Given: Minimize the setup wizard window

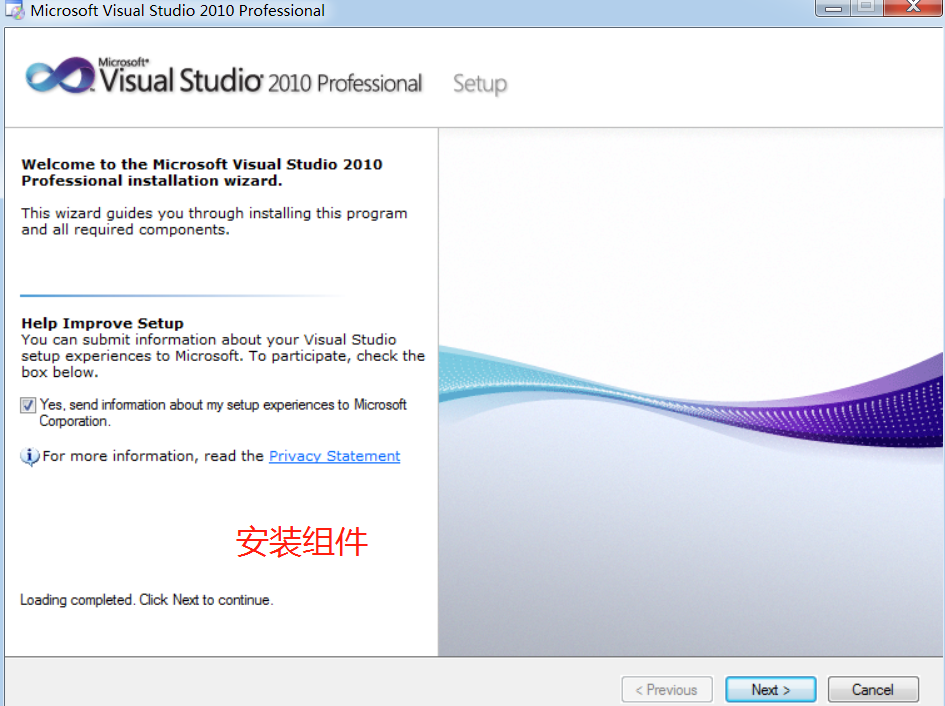Looking at the screenshot, I should pos(832,8).
